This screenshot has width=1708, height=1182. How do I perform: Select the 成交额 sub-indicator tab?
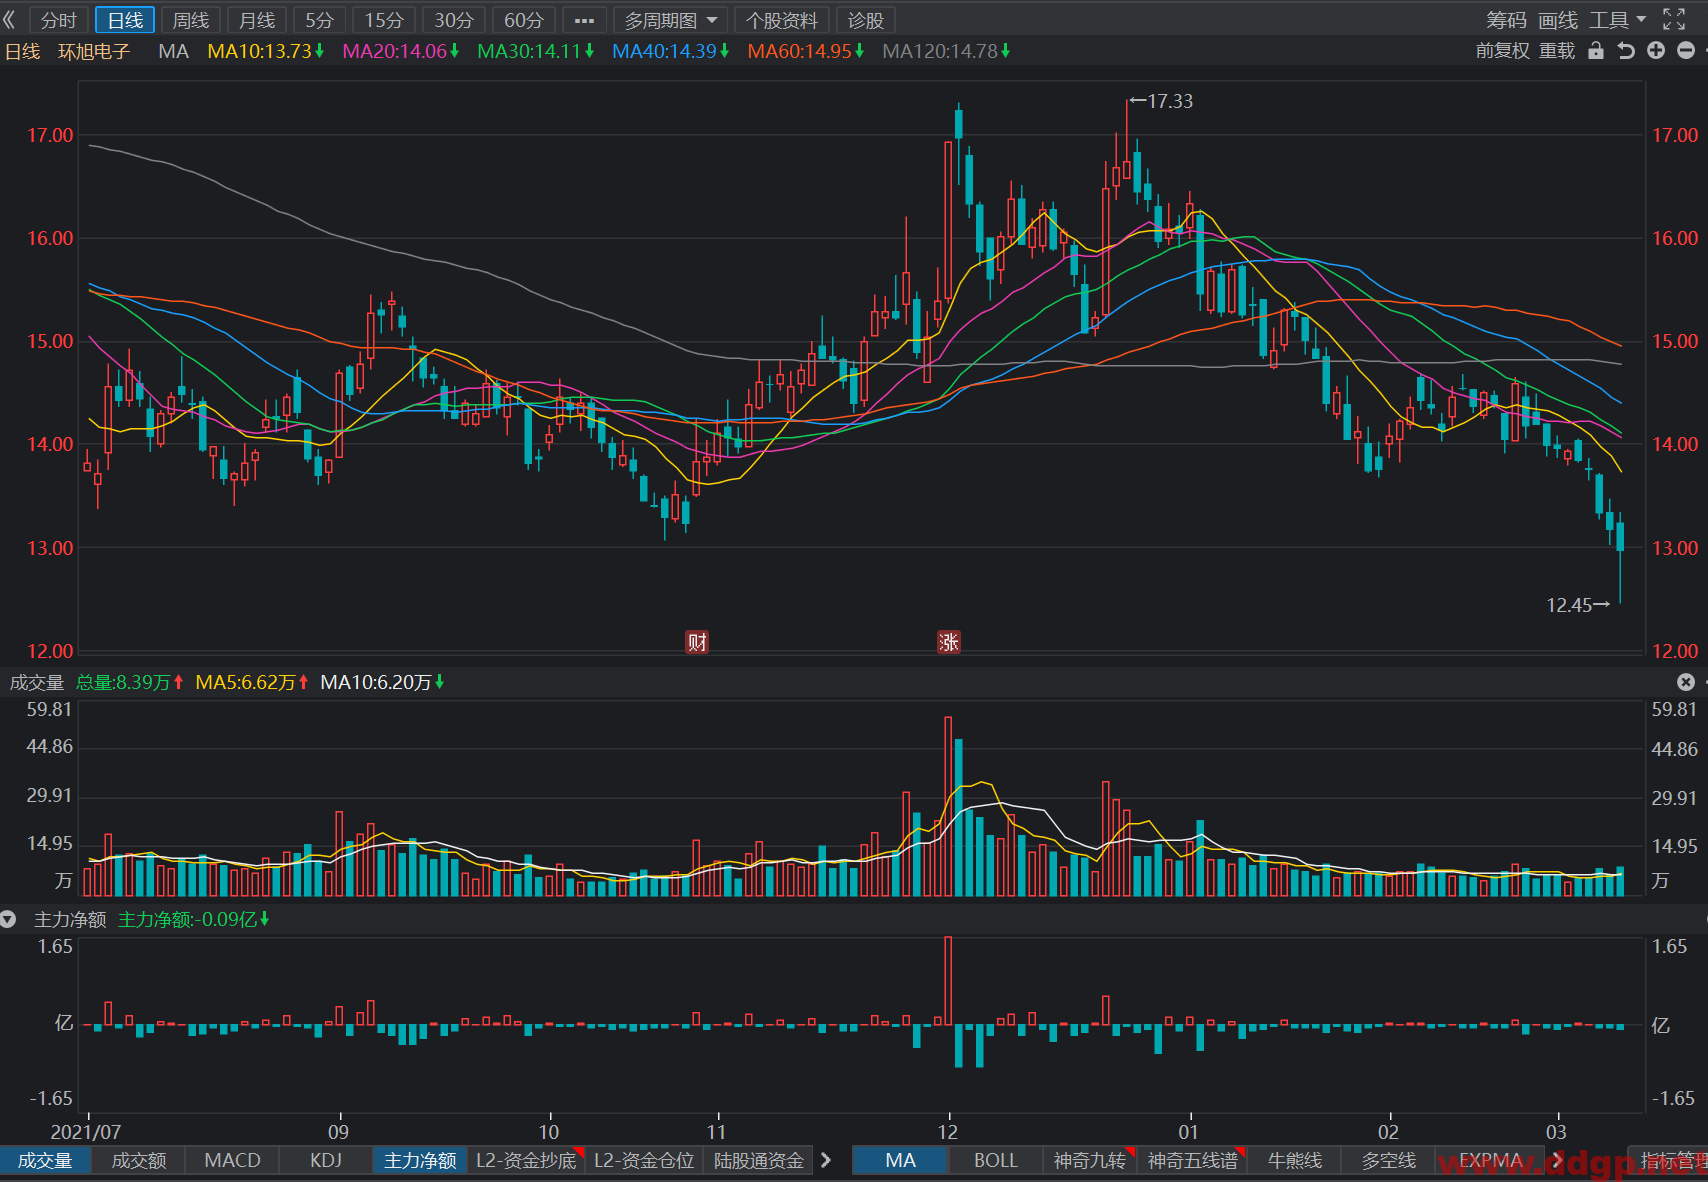[139, 1160]
